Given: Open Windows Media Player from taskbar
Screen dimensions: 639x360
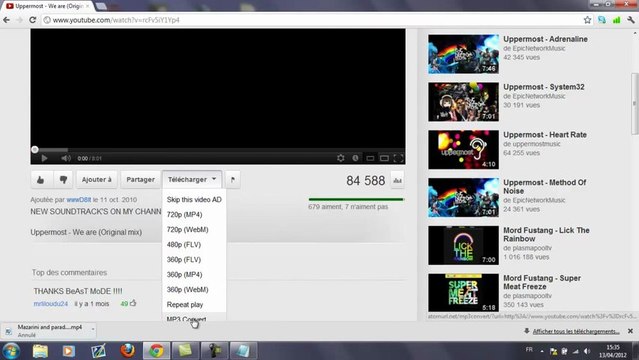Looking at the screenshot, I should [68, 351].
